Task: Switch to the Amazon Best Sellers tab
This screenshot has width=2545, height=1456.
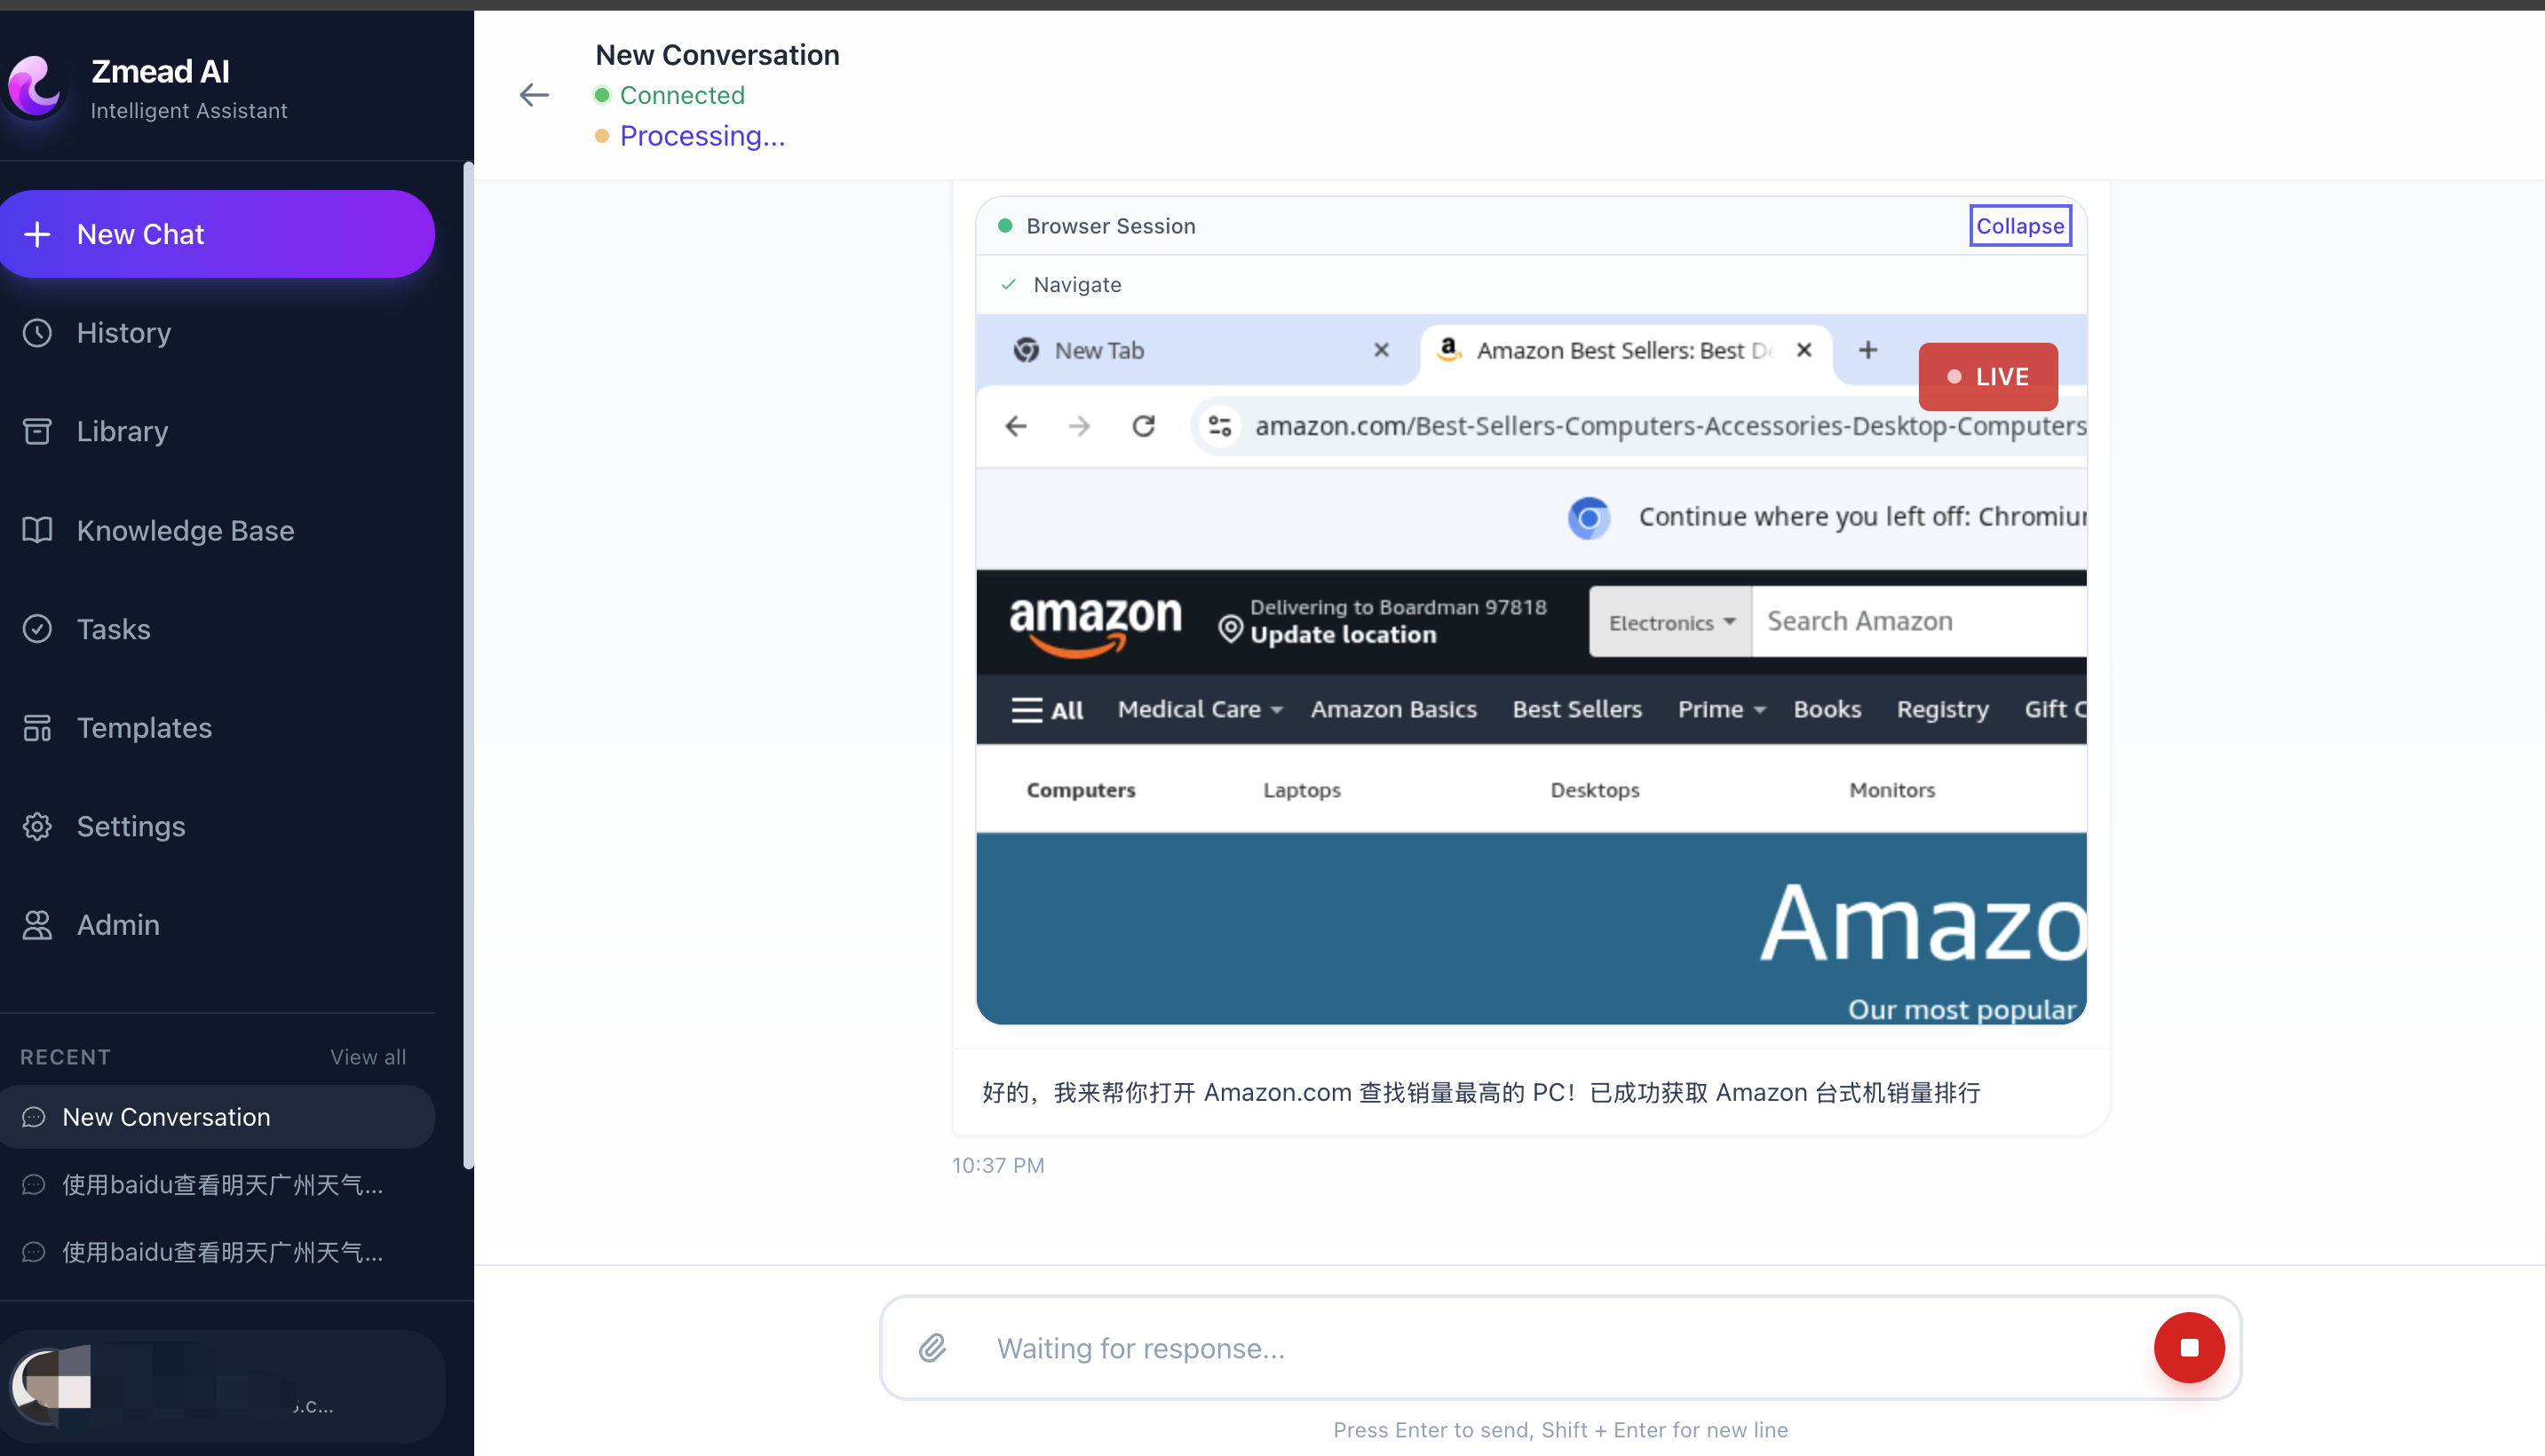Action: point(1610,350)
